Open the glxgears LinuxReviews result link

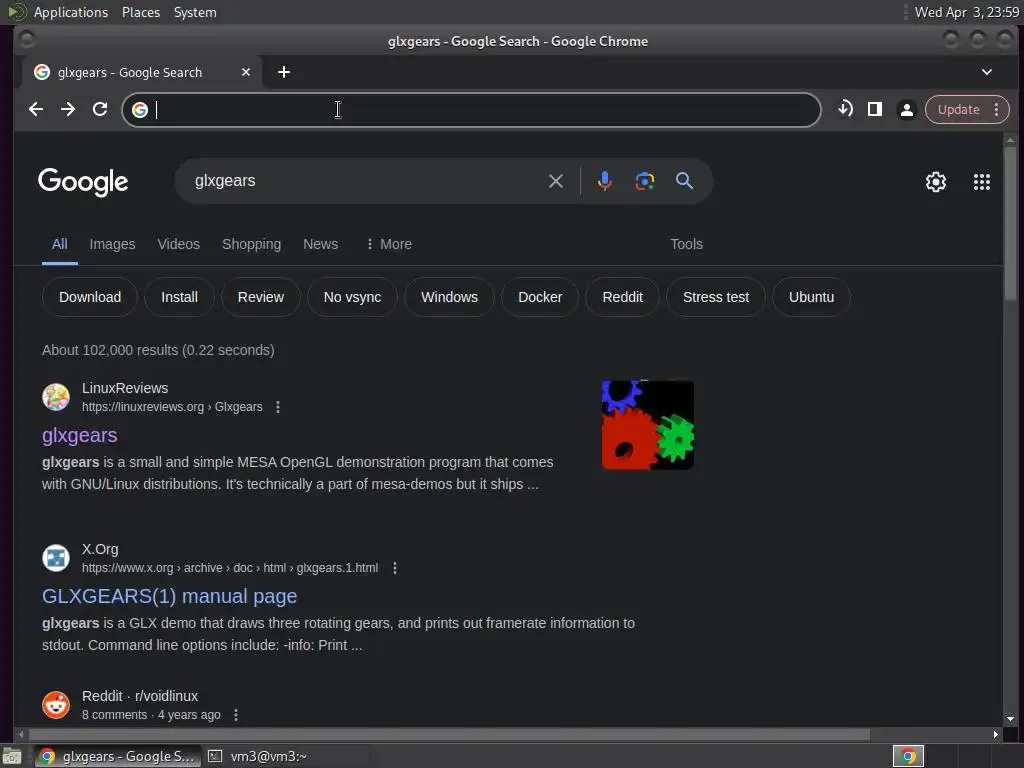80,436
